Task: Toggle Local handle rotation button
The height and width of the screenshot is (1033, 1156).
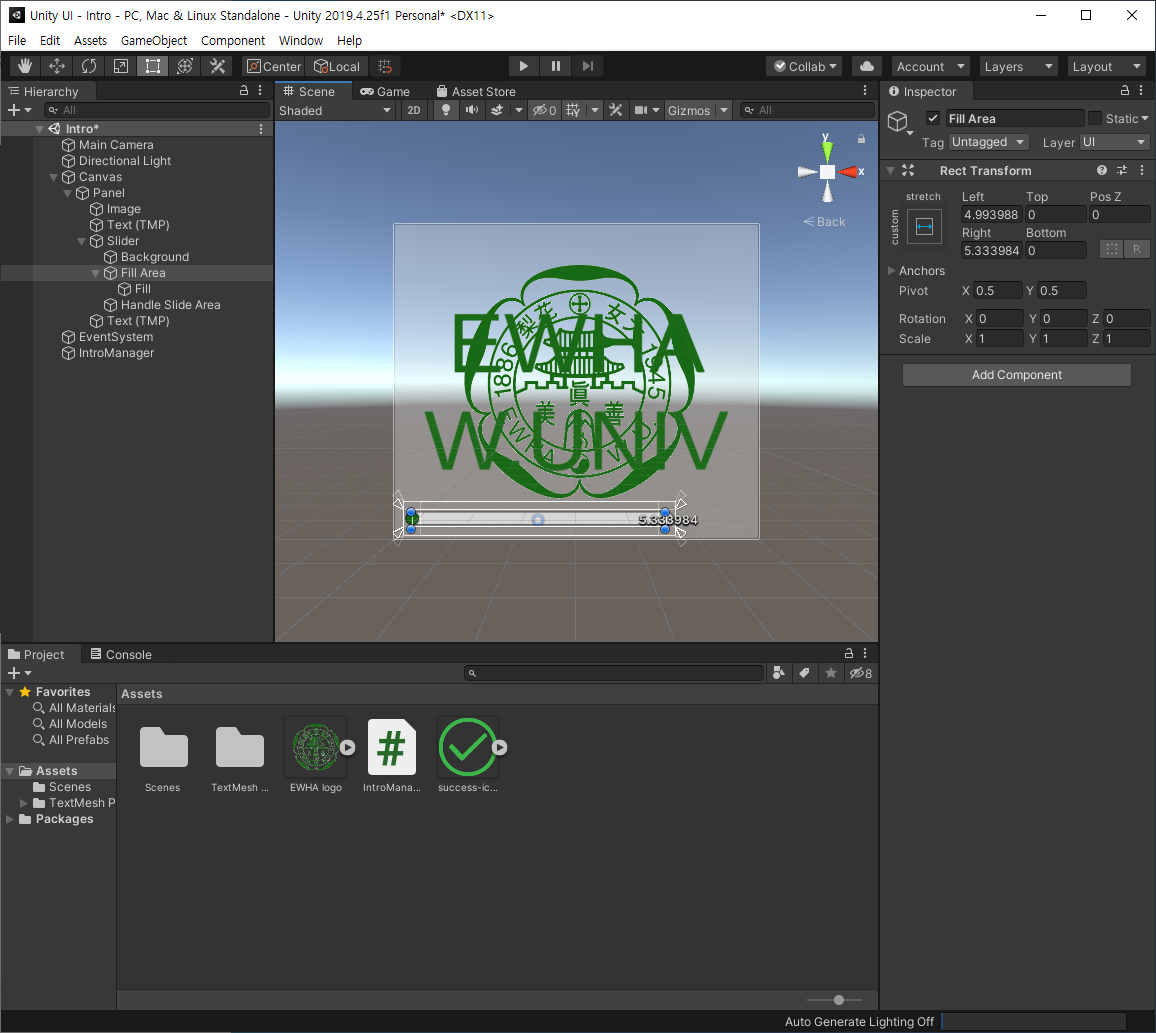Action: (337, 66)
